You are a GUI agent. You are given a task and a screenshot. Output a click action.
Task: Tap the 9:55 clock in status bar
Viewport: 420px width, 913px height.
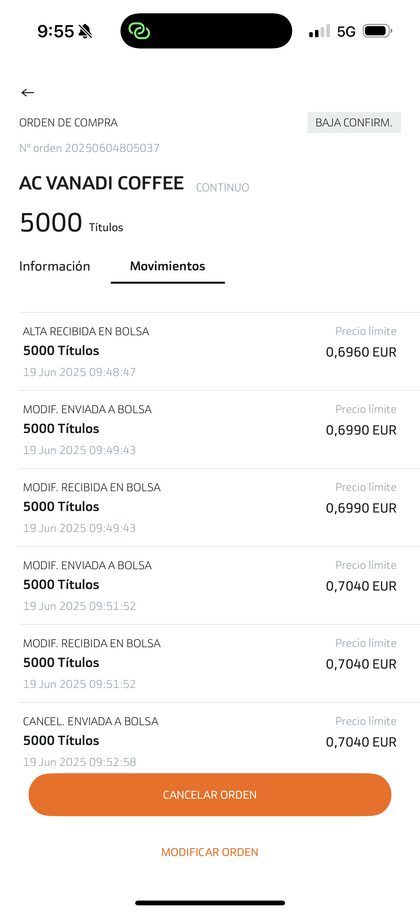55,31
